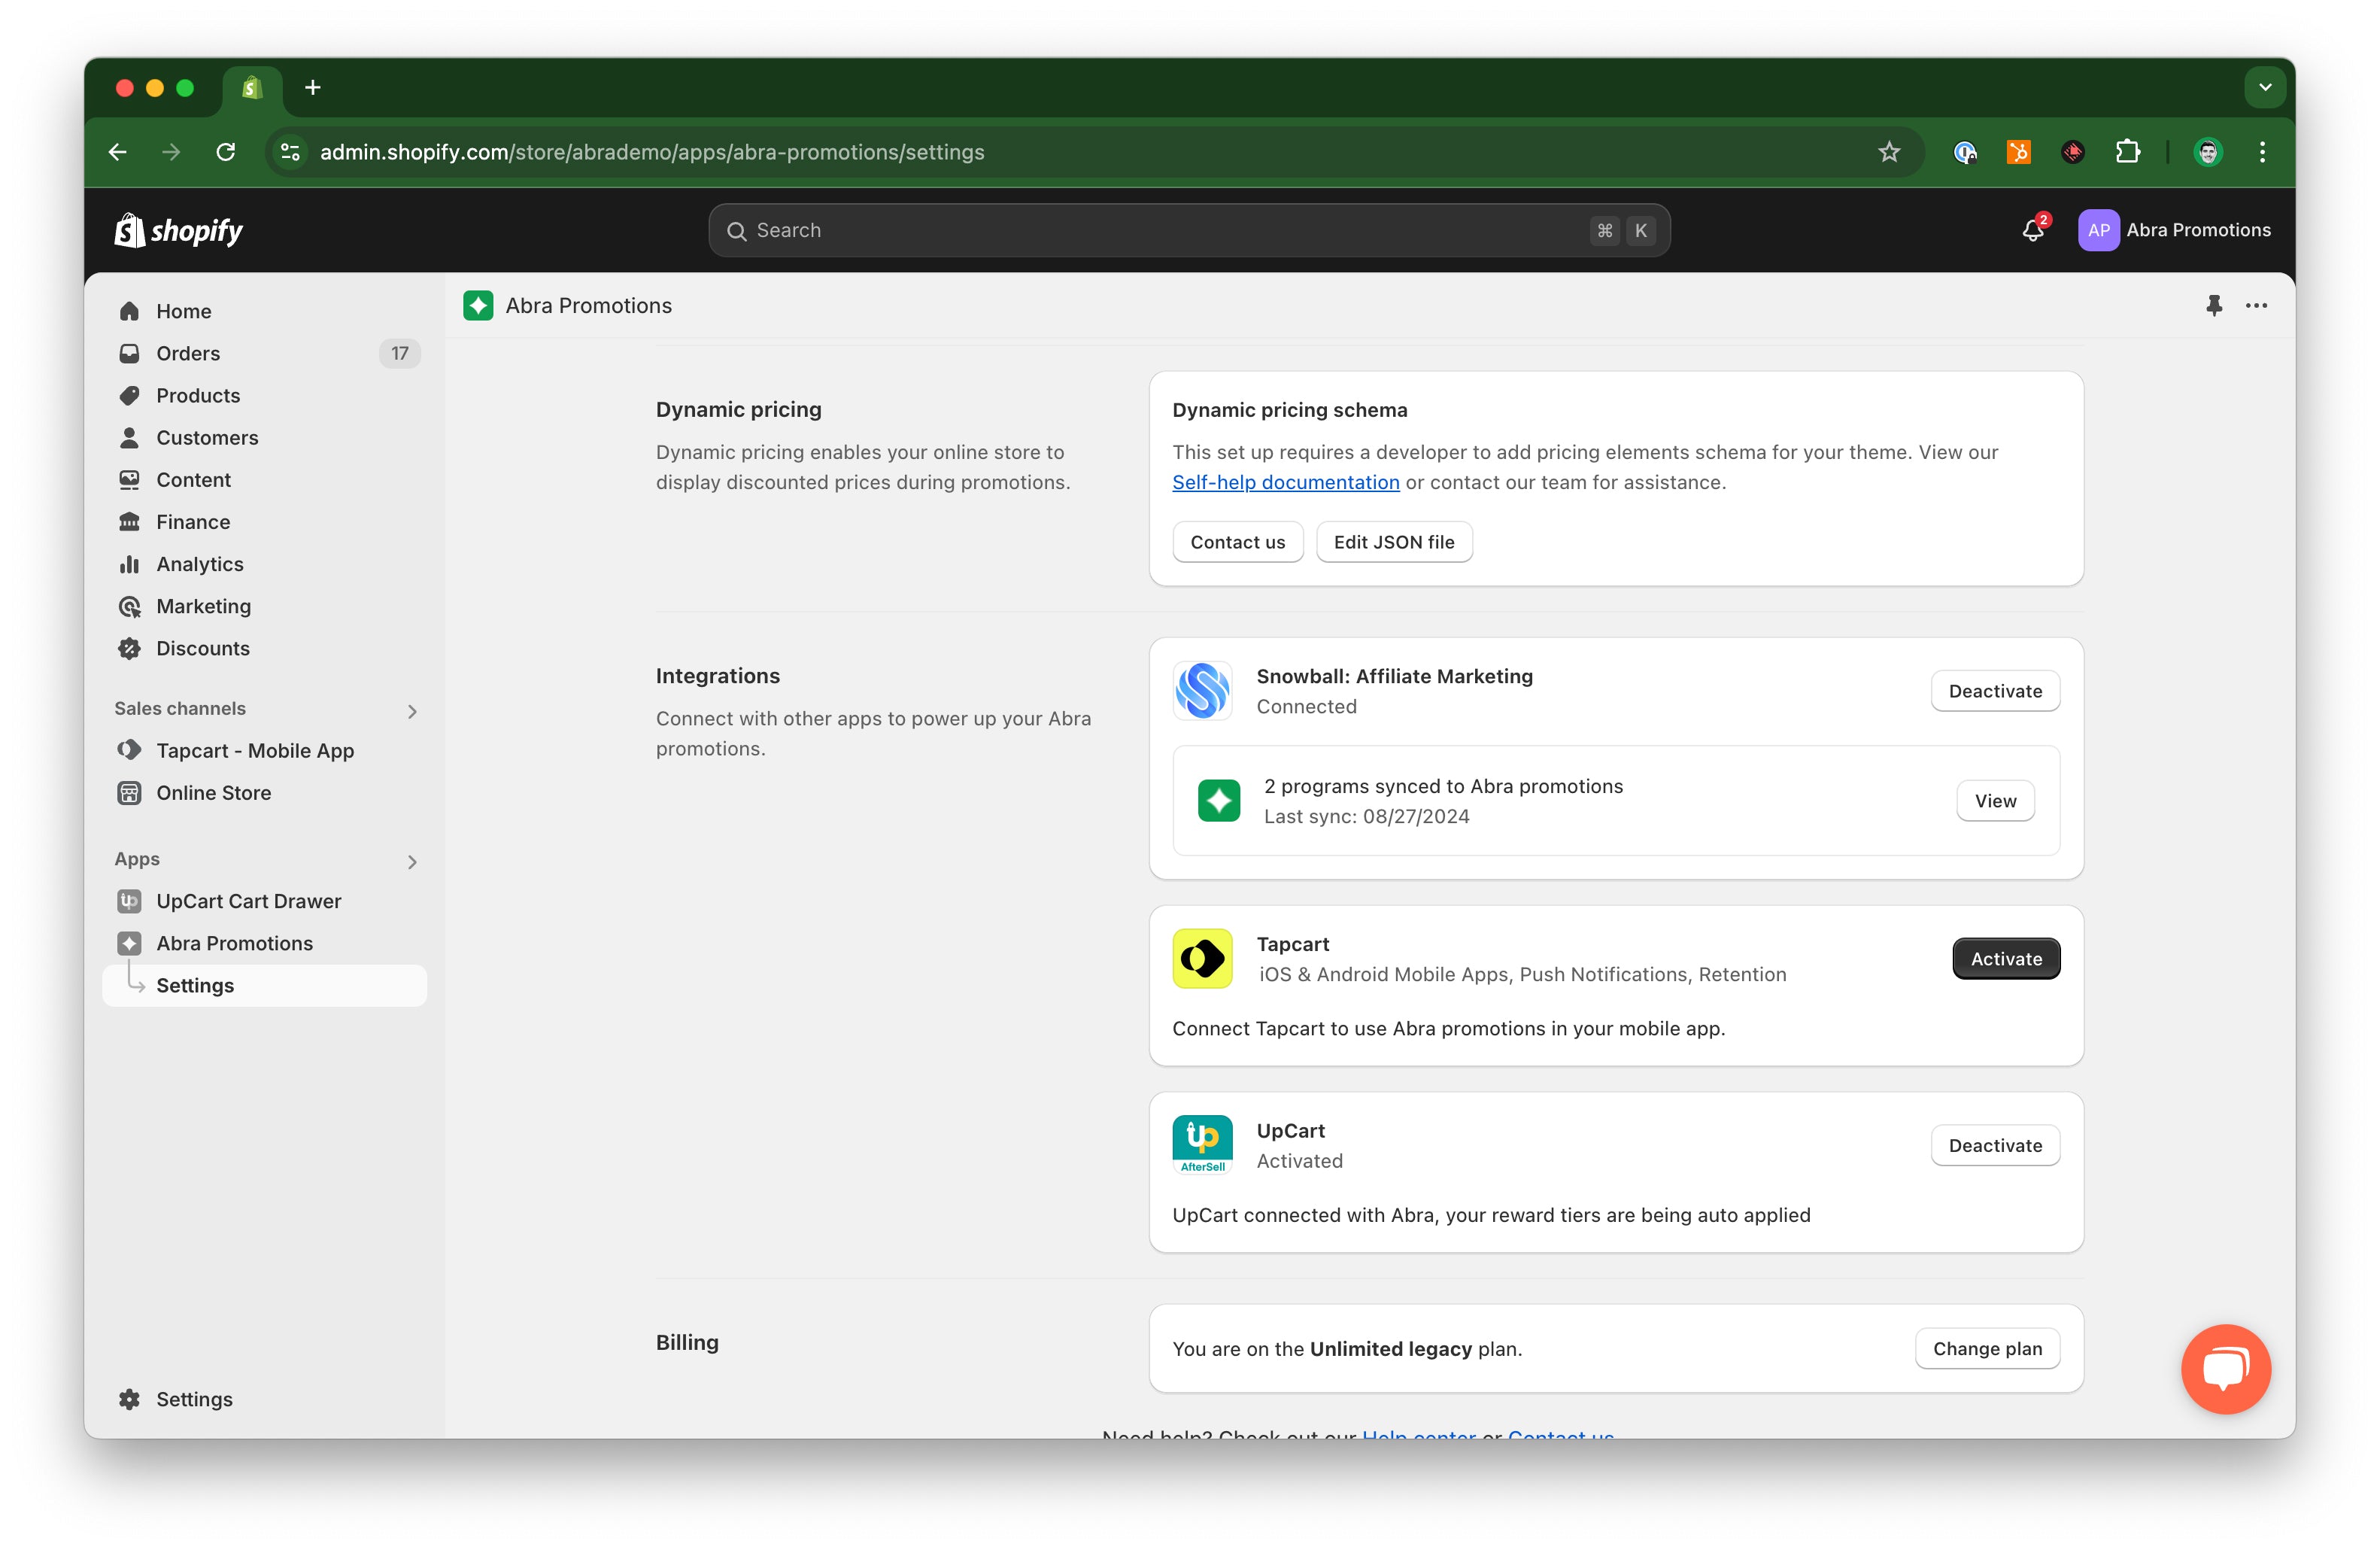Click the Discounts badge icon
2380x1550 pixels.
coord(129,648)
